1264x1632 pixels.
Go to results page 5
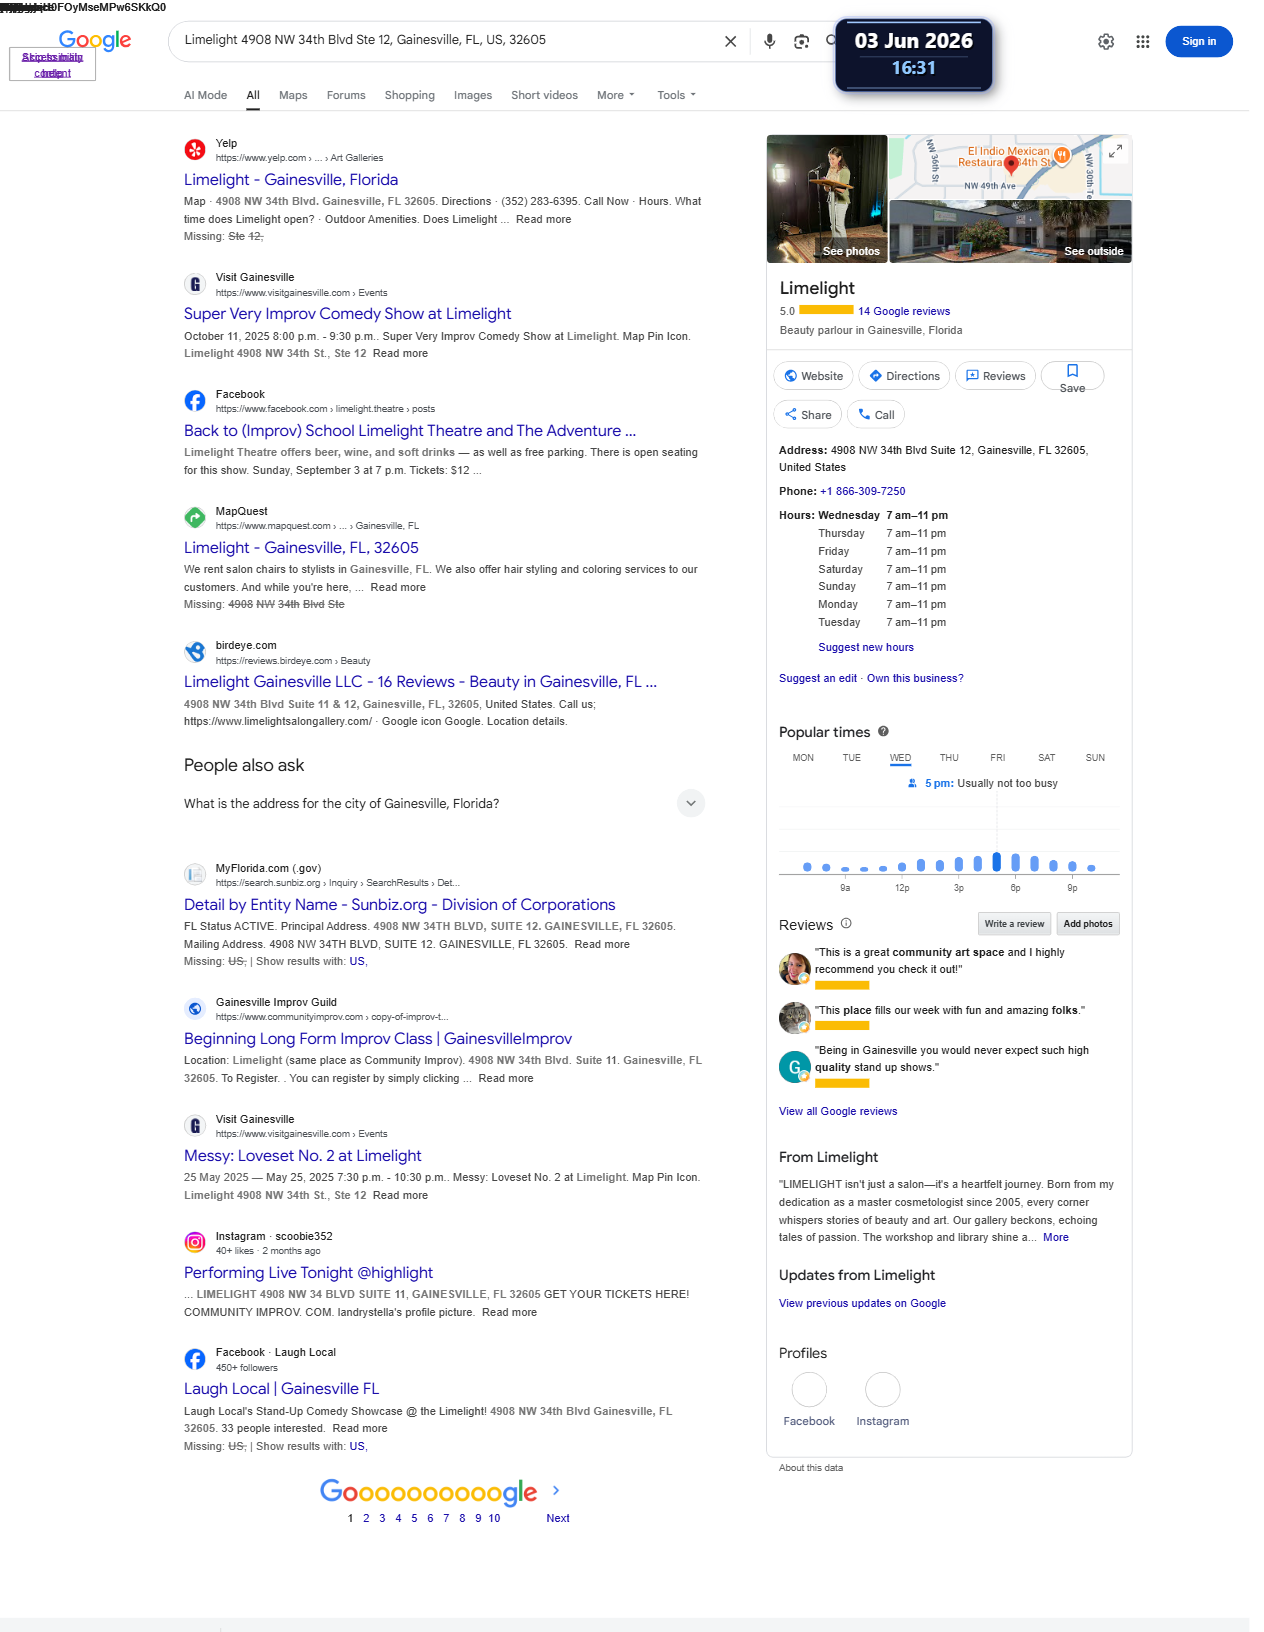[x=414, y=1518]
